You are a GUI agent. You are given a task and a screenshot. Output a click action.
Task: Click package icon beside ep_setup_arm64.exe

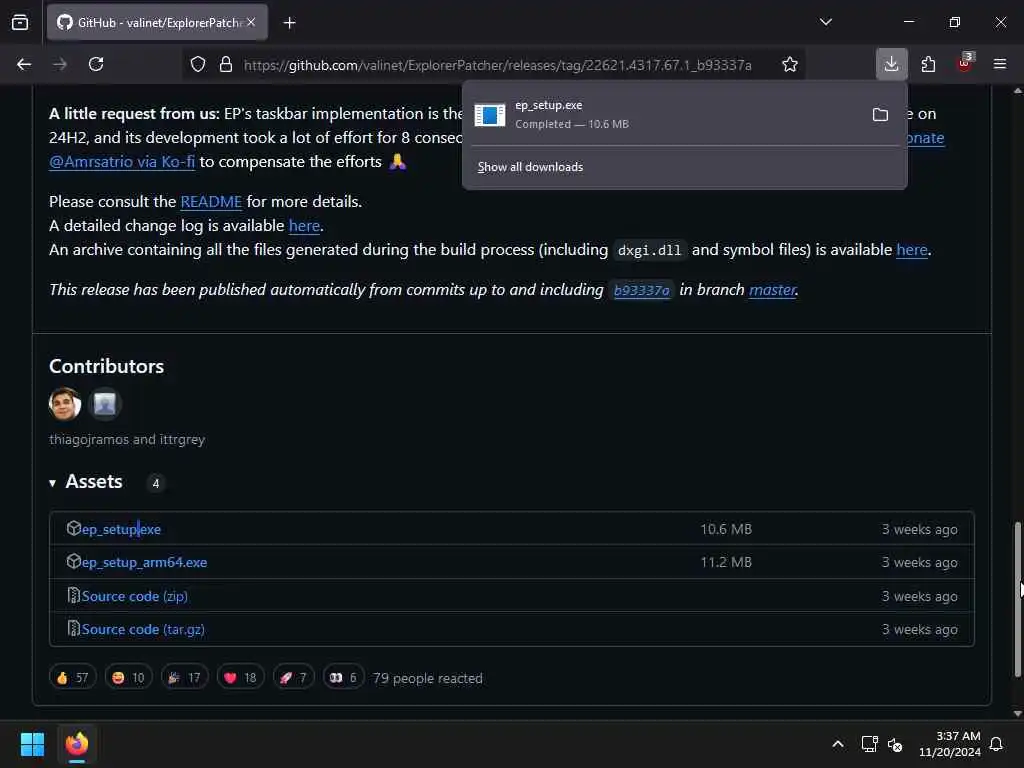(x=74, y=561)
